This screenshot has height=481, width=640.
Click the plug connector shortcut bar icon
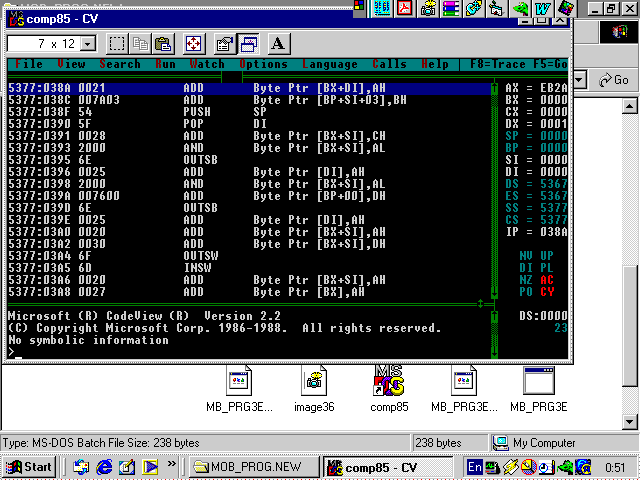(x=473, y=8)
